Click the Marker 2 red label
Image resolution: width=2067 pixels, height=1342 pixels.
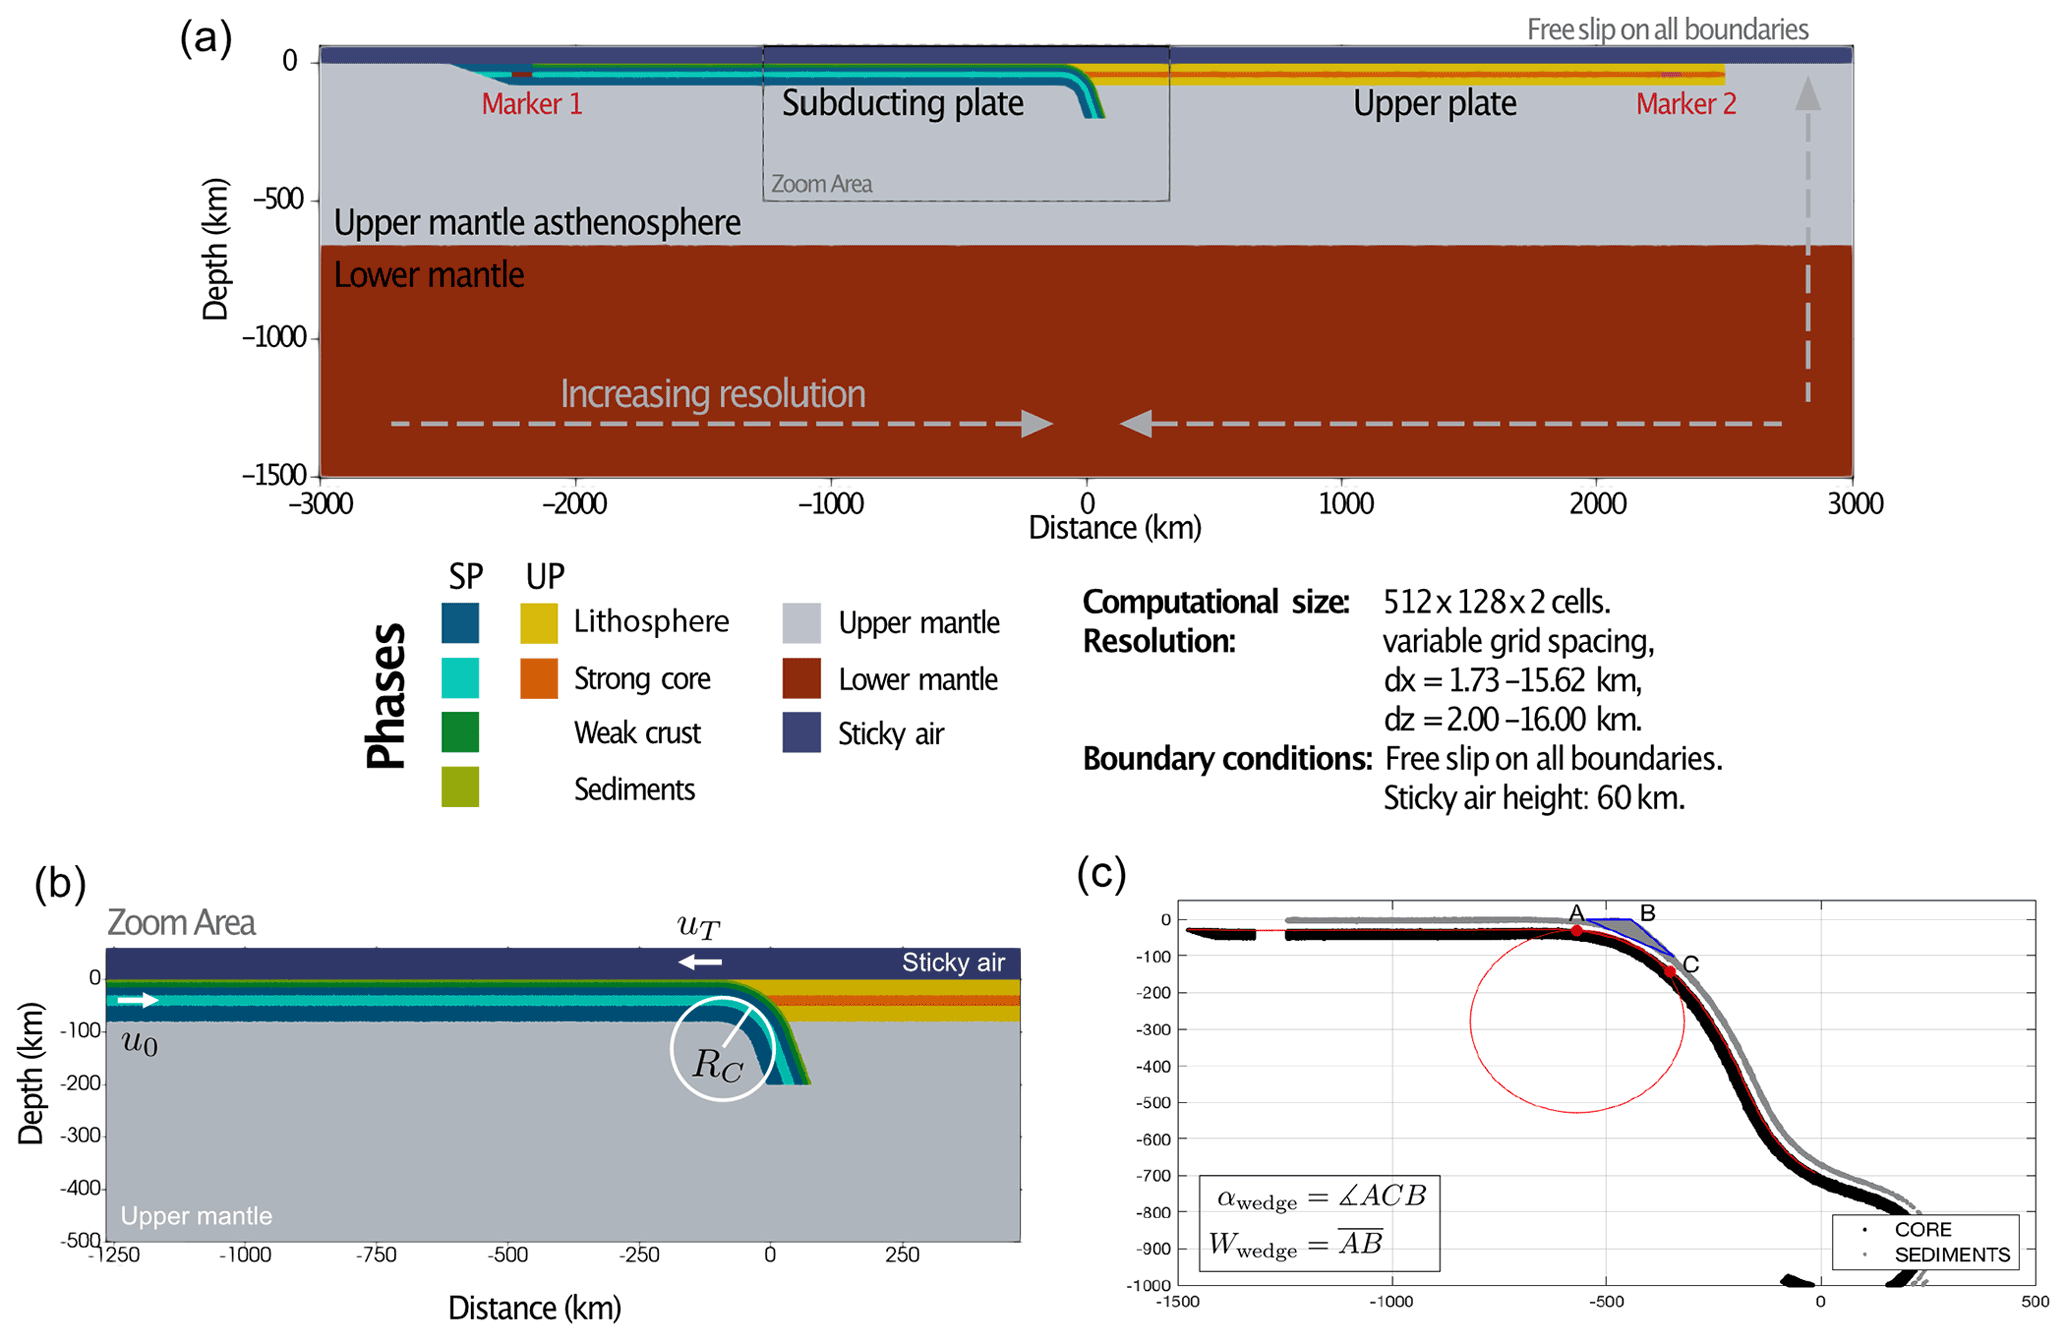1685,104
